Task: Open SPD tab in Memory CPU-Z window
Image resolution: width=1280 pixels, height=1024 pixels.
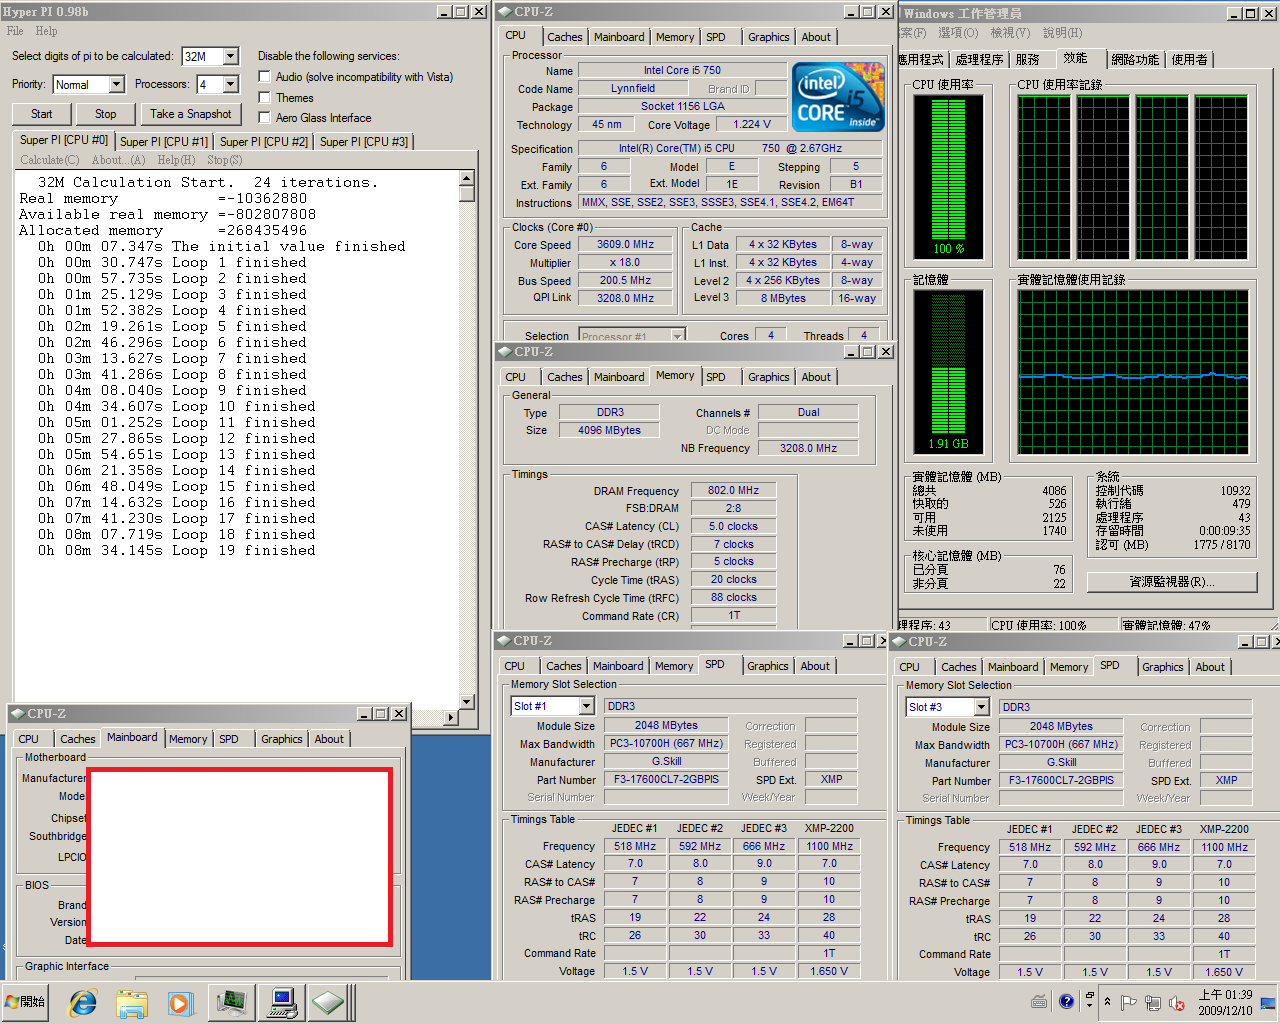Action: [716, 377]
